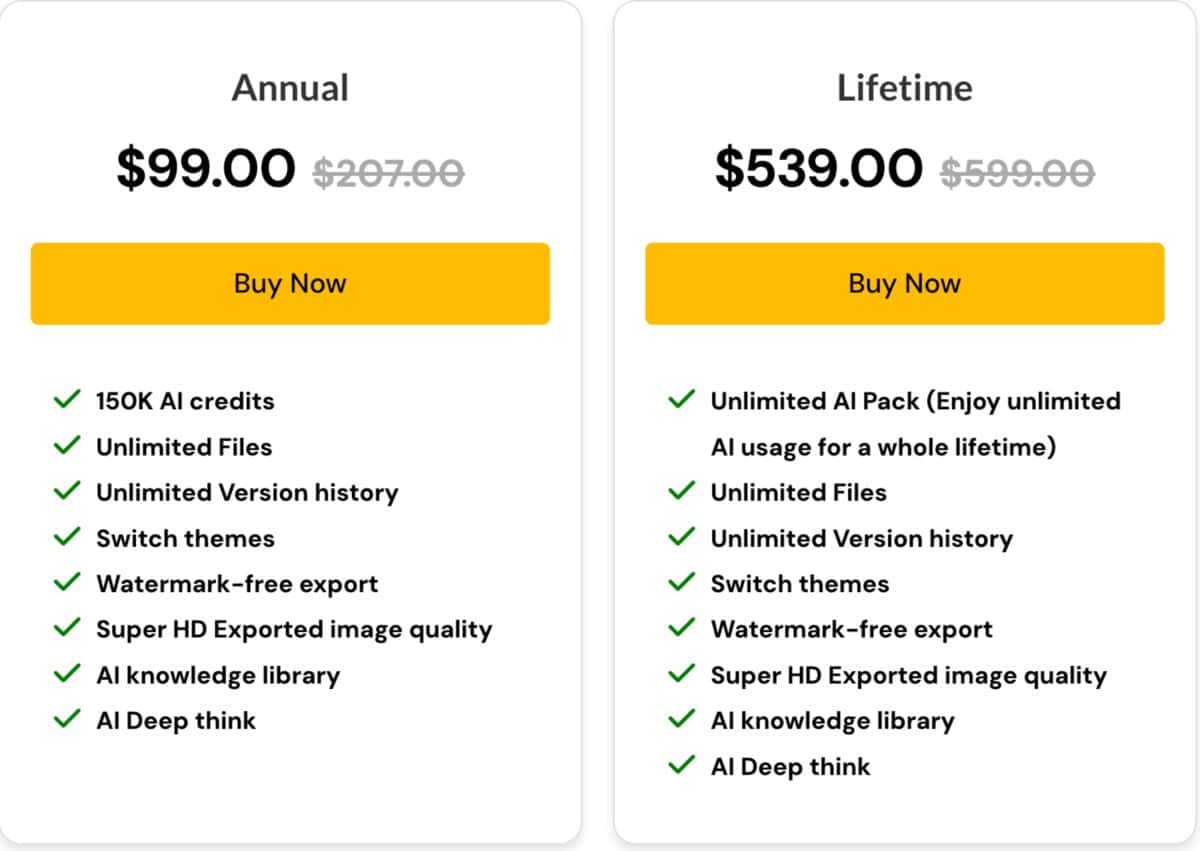Select the Lifetime plan heading

pyautogui.click(x=904, y=88)
